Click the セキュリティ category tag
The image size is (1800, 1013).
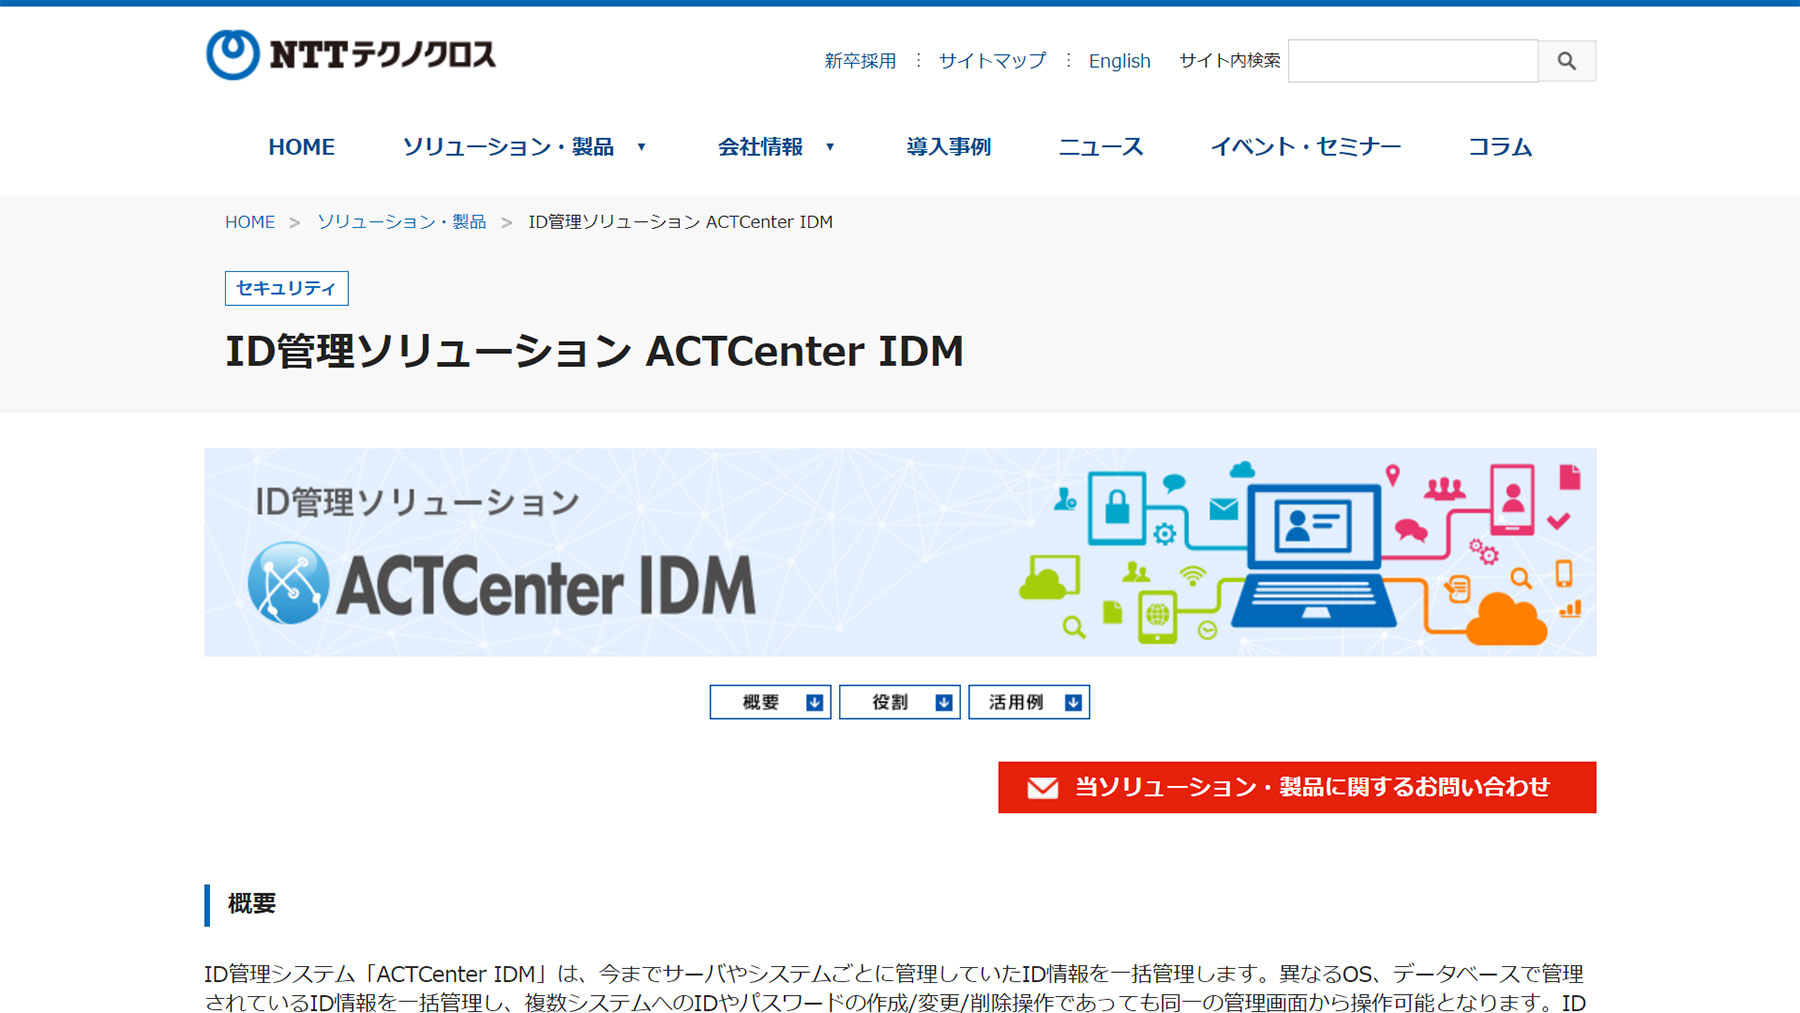[286, 288]
